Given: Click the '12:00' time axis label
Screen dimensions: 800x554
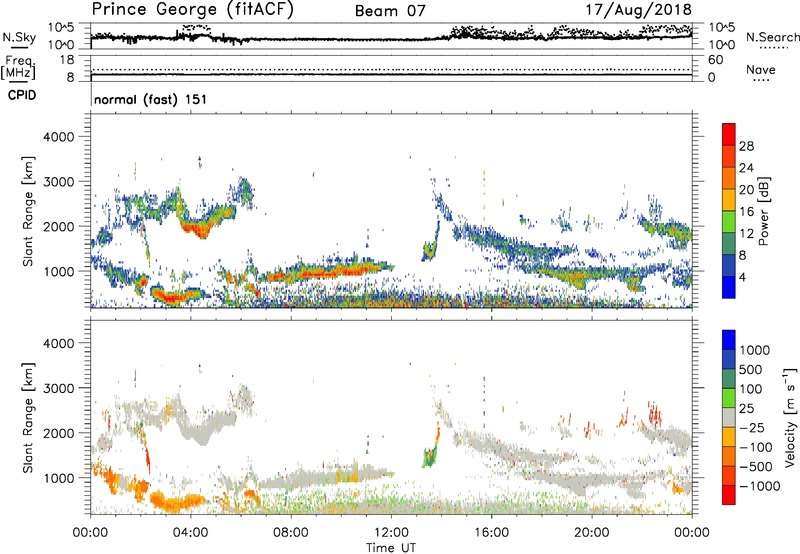Looking at the screenshot, I should (x=391, y=533).
